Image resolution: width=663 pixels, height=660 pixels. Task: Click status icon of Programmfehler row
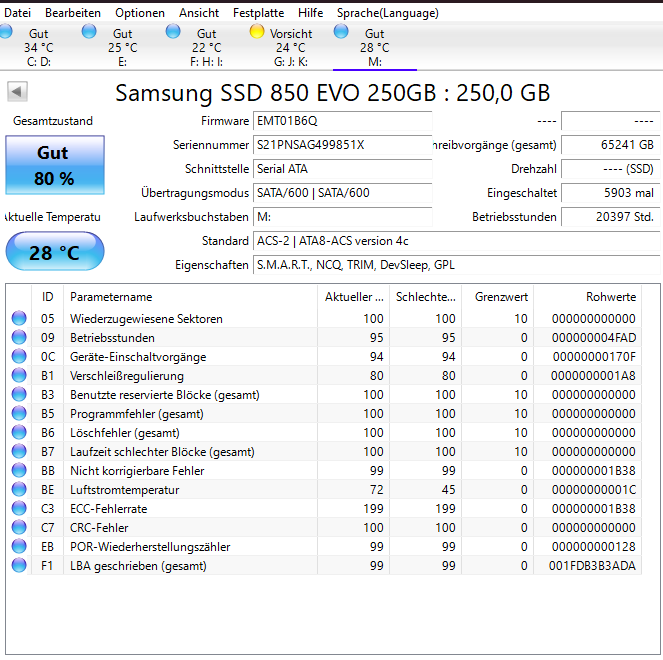[19, 414]
